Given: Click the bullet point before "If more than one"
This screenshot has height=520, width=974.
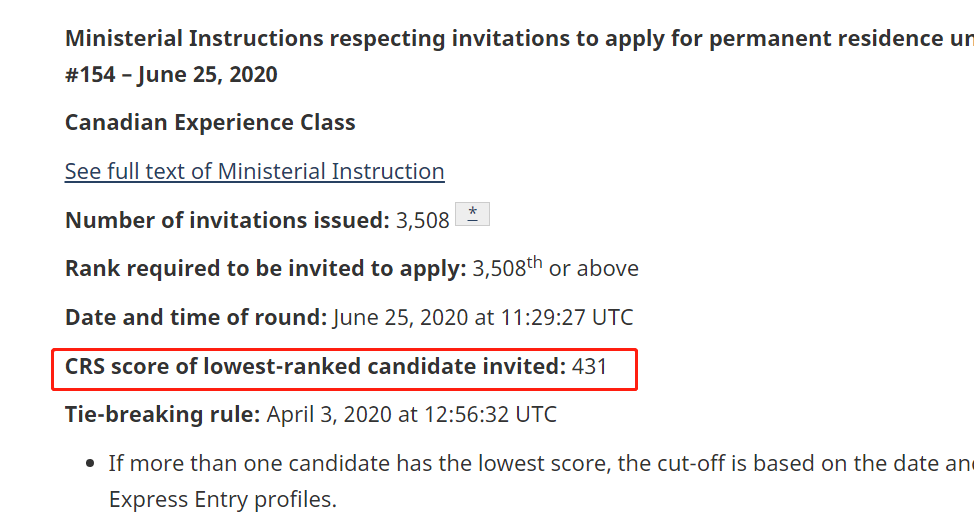Looking at the screenshot, I should [91, 464].
